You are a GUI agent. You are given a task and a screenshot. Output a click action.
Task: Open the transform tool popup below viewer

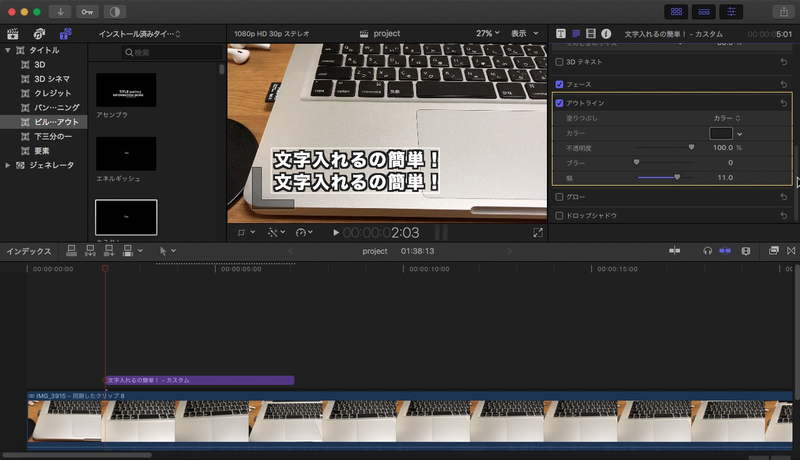click(245, 233)
